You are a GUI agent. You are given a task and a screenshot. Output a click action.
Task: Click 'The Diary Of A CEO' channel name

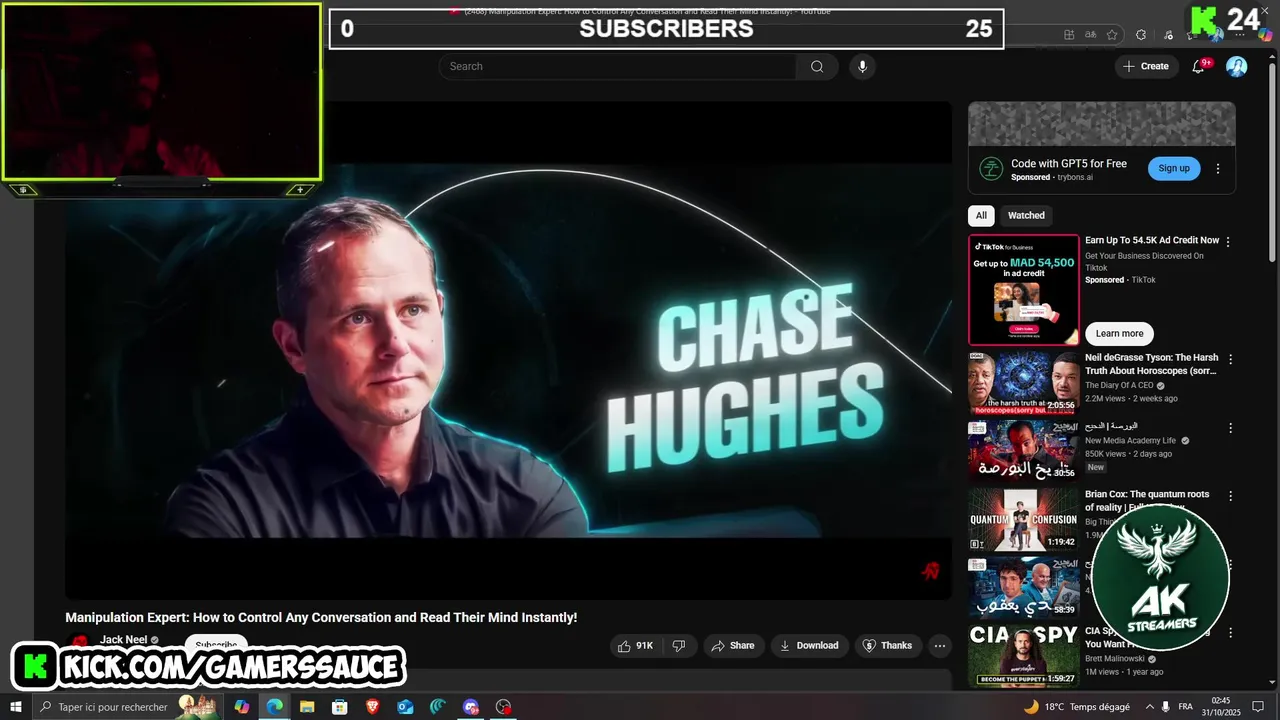tap(1119, 385)
